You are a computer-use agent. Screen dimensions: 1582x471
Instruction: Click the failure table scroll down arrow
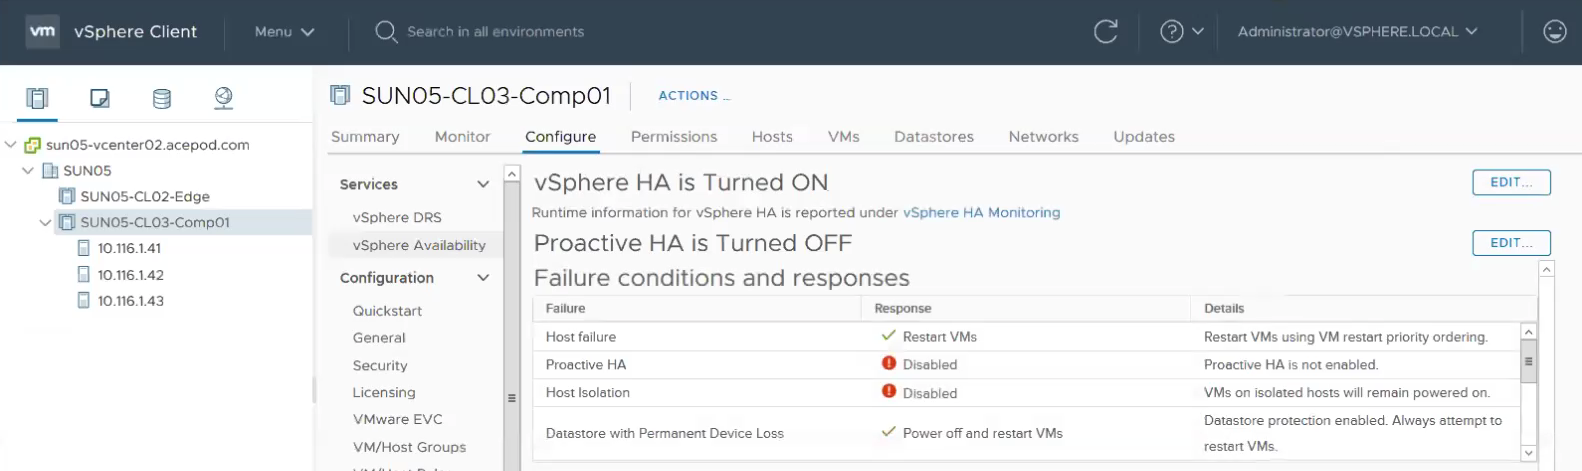1528,453
